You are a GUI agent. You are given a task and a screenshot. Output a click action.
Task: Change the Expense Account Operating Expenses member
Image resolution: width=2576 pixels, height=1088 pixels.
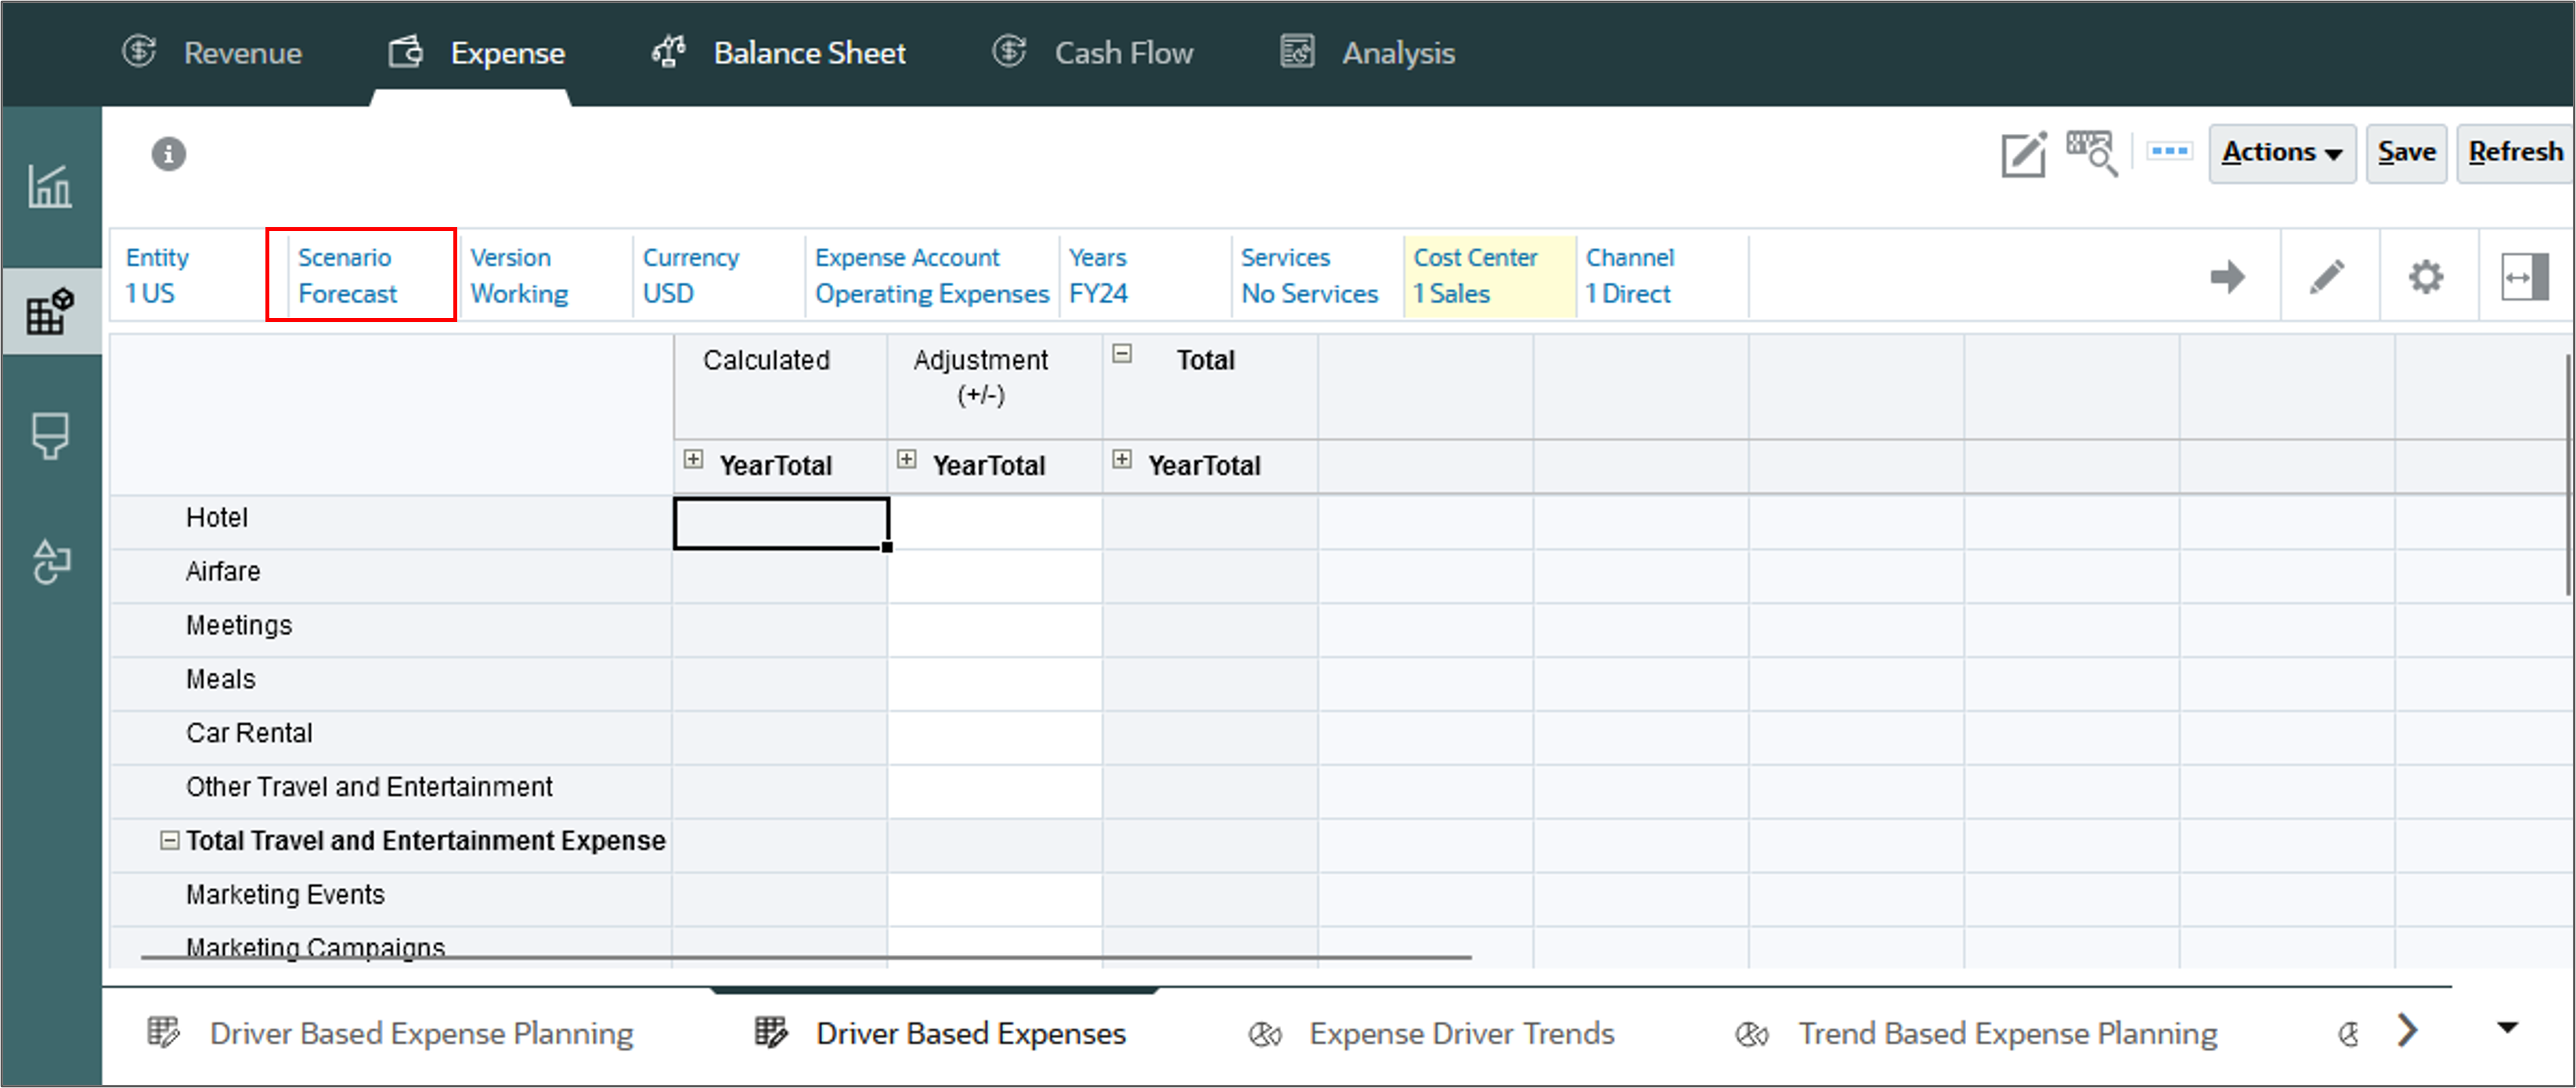point(932,275)
